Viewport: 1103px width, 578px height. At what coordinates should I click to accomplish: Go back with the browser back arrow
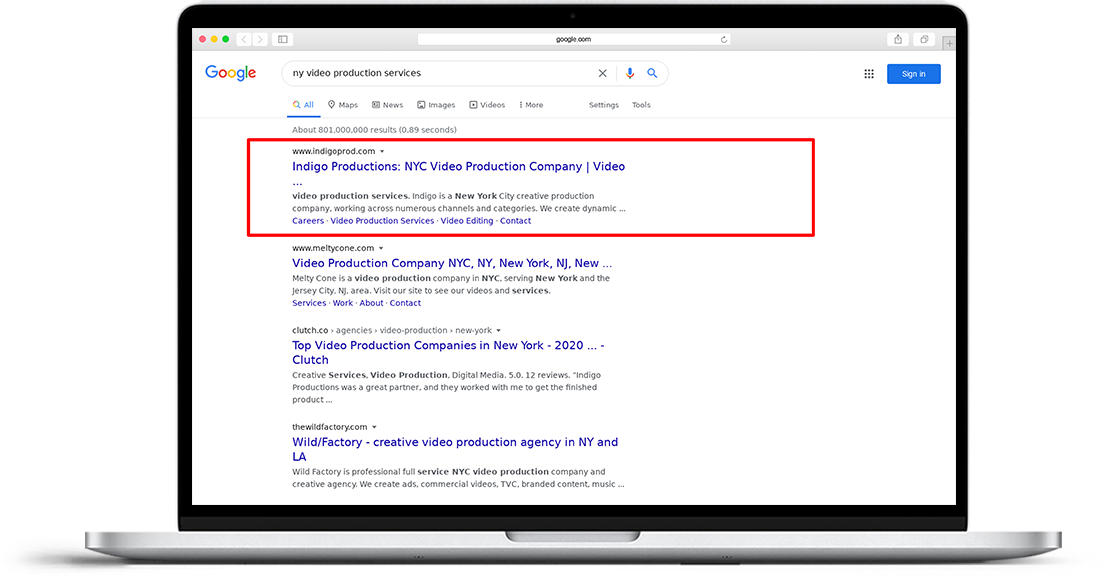244,39
